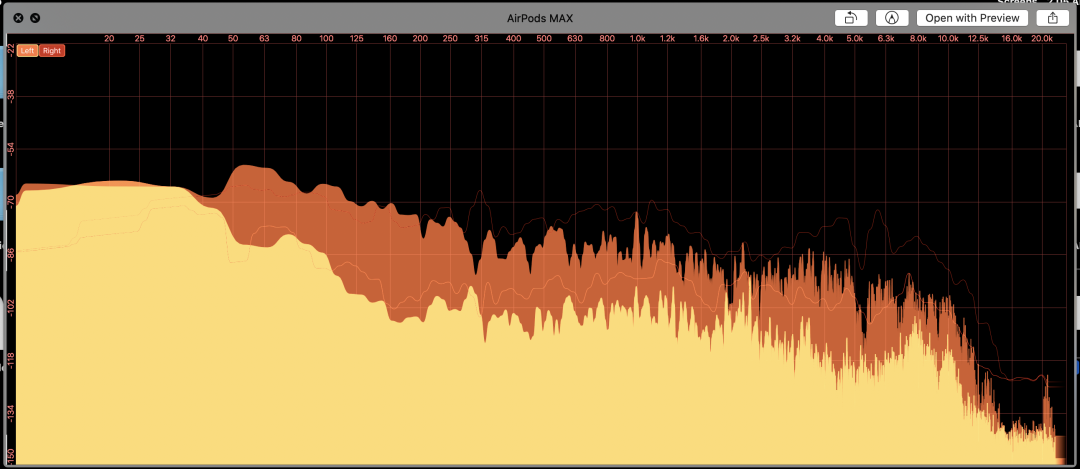Click the -70 dB axis label
Screen dimensions: 1080x469
pyautogui.click(x=11, y=202)
